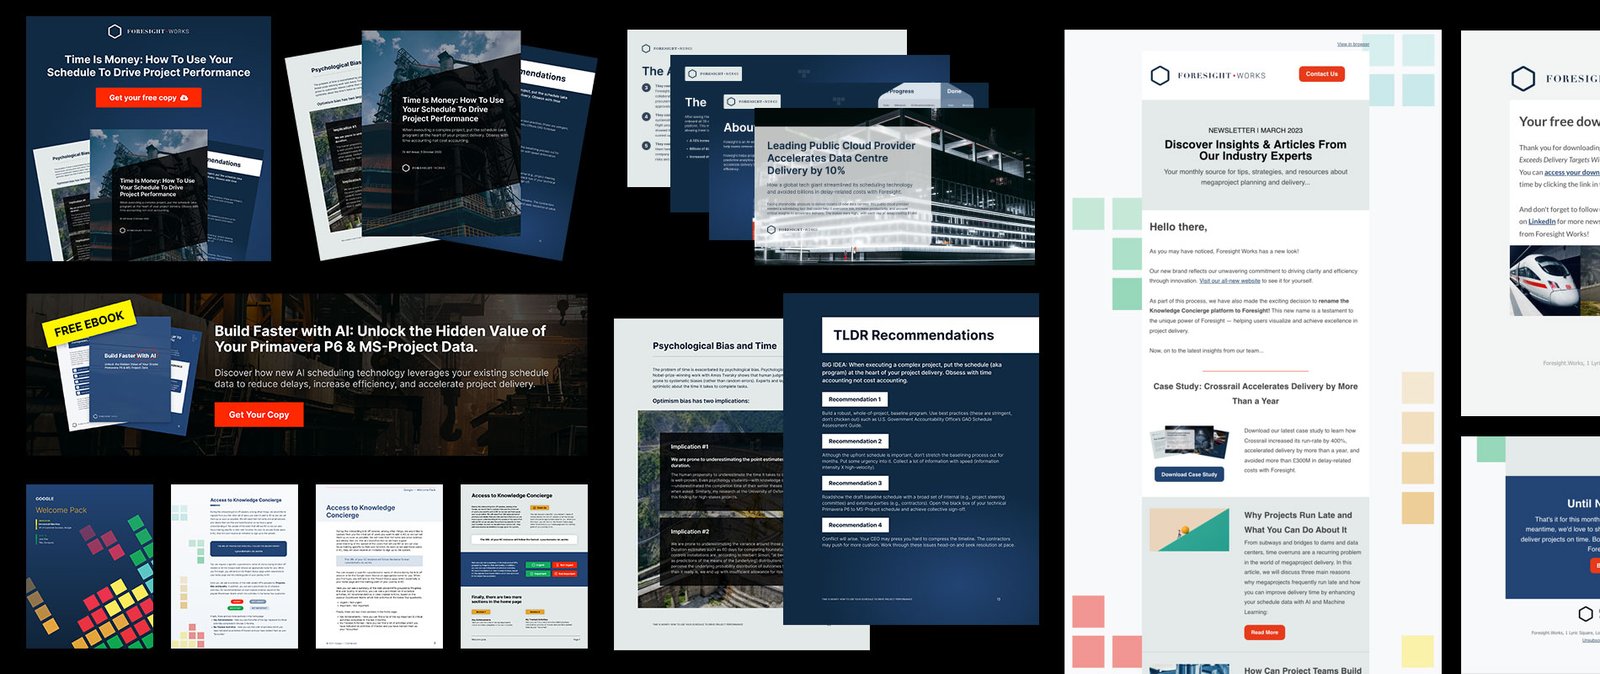
Task: Click the yellow decorative square beside the newsletter
Action: 1417,651
